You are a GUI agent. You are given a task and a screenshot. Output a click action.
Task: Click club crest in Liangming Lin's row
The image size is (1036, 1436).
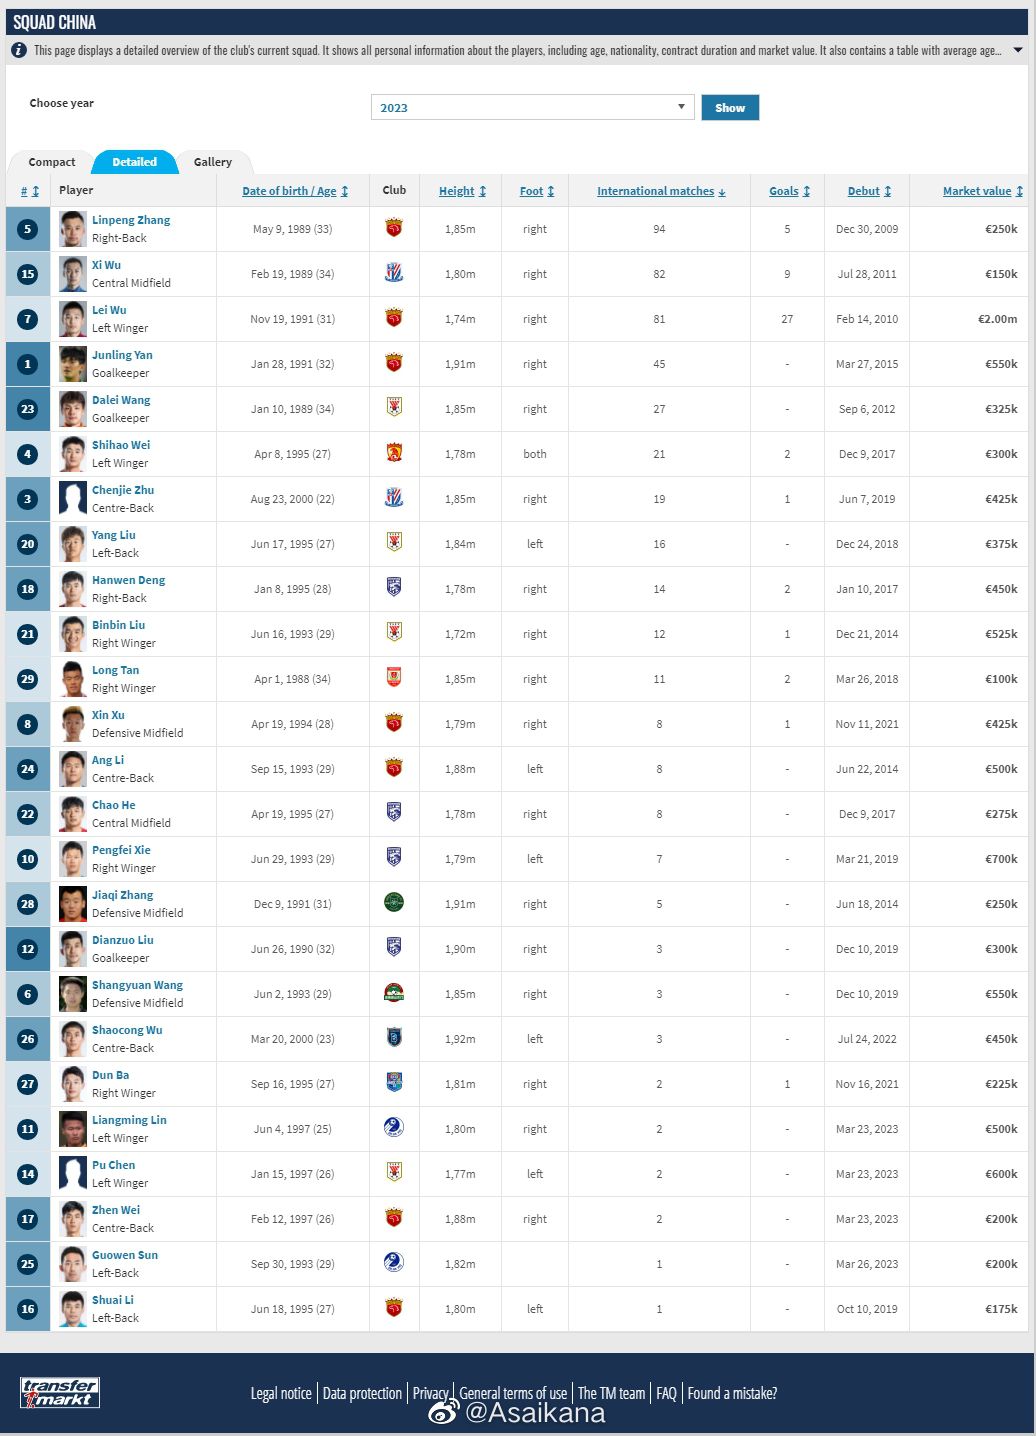(394, 1128)
